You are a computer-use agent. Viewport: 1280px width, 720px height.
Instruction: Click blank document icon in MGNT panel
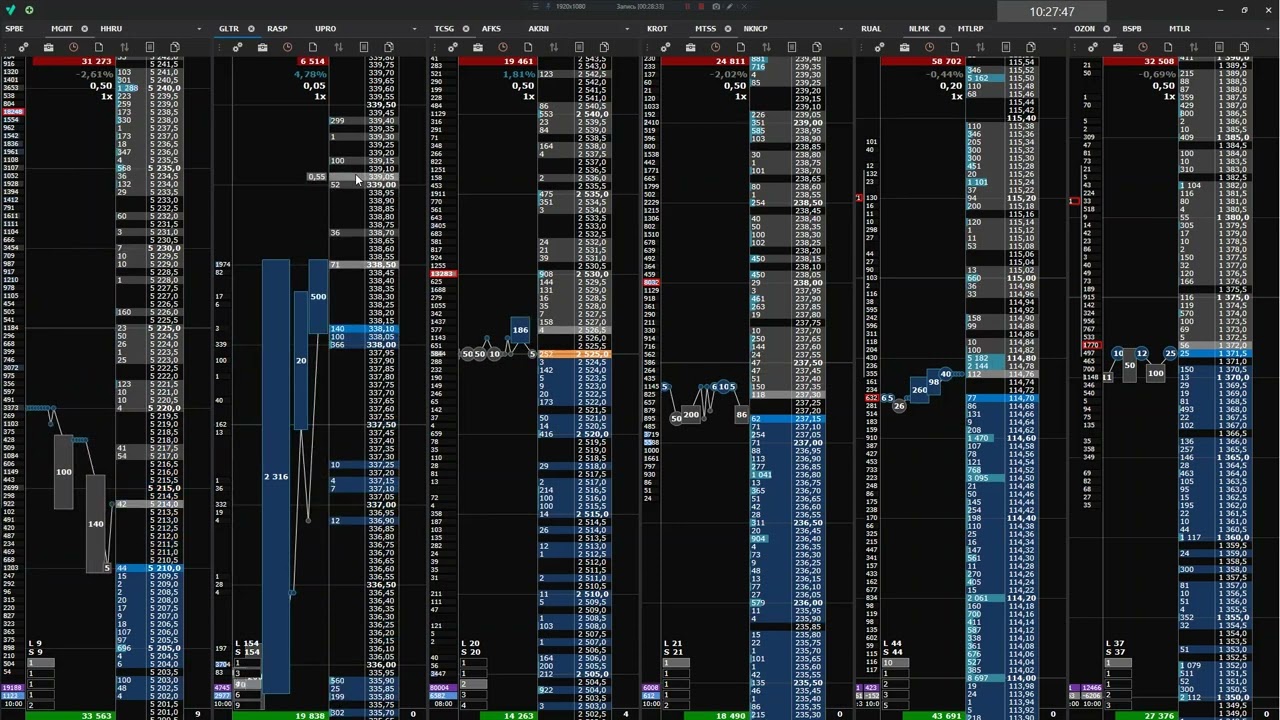99,47
